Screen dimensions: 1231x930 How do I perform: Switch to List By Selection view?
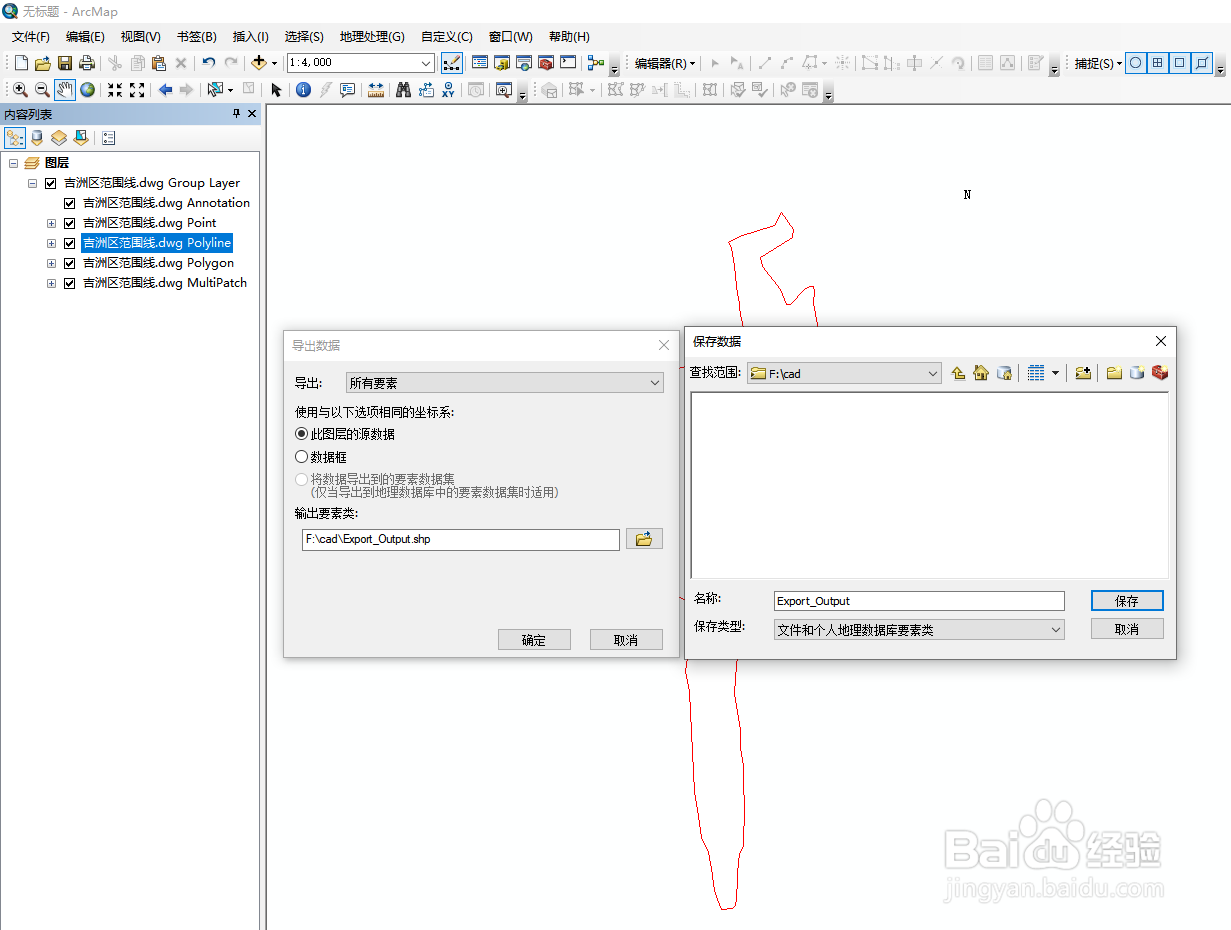pyautogui.click(x=81, y=138)
